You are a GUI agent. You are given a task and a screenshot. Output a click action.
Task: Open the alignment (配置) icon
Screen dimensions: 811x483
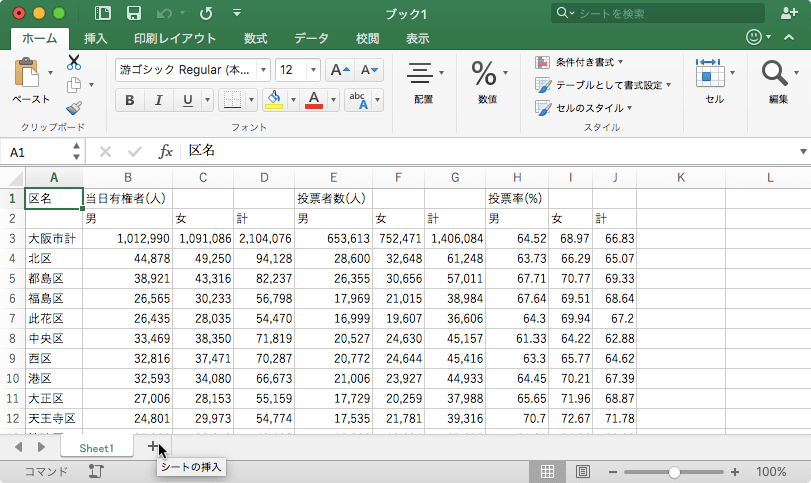tap(419, 73)
